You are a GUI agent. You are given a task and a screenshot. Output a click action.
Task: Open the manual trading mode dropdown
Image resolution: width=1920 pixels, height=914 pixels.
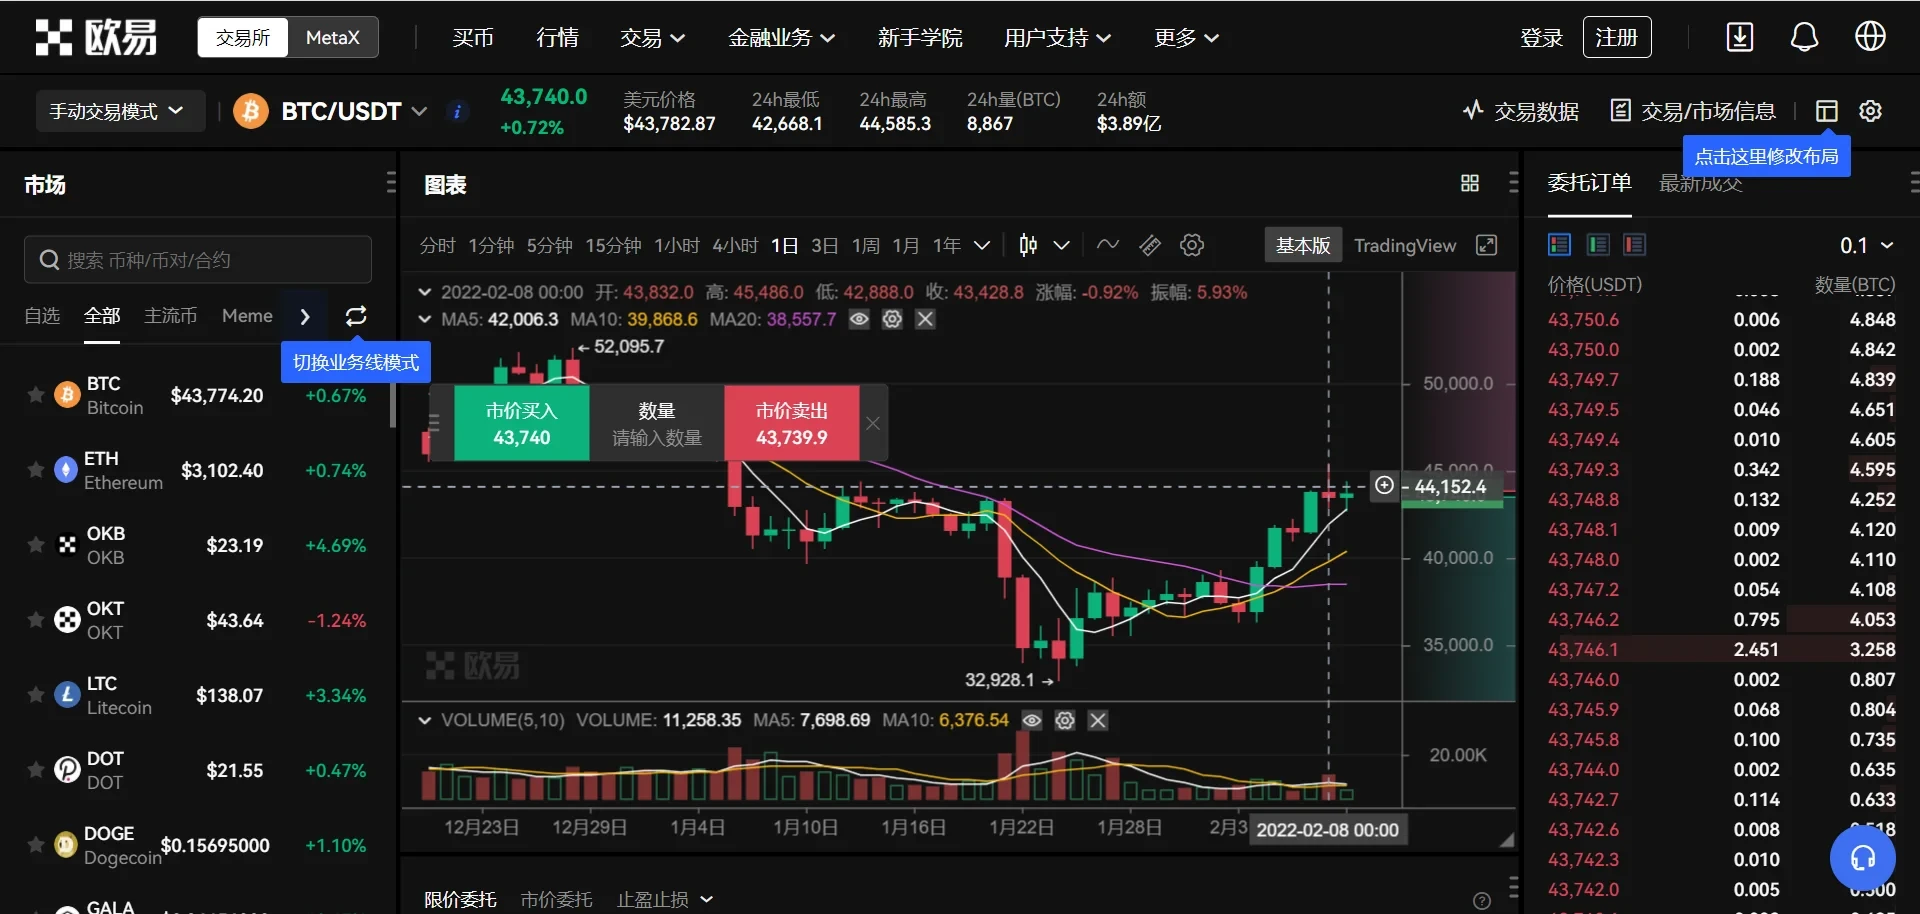[117, 111]
